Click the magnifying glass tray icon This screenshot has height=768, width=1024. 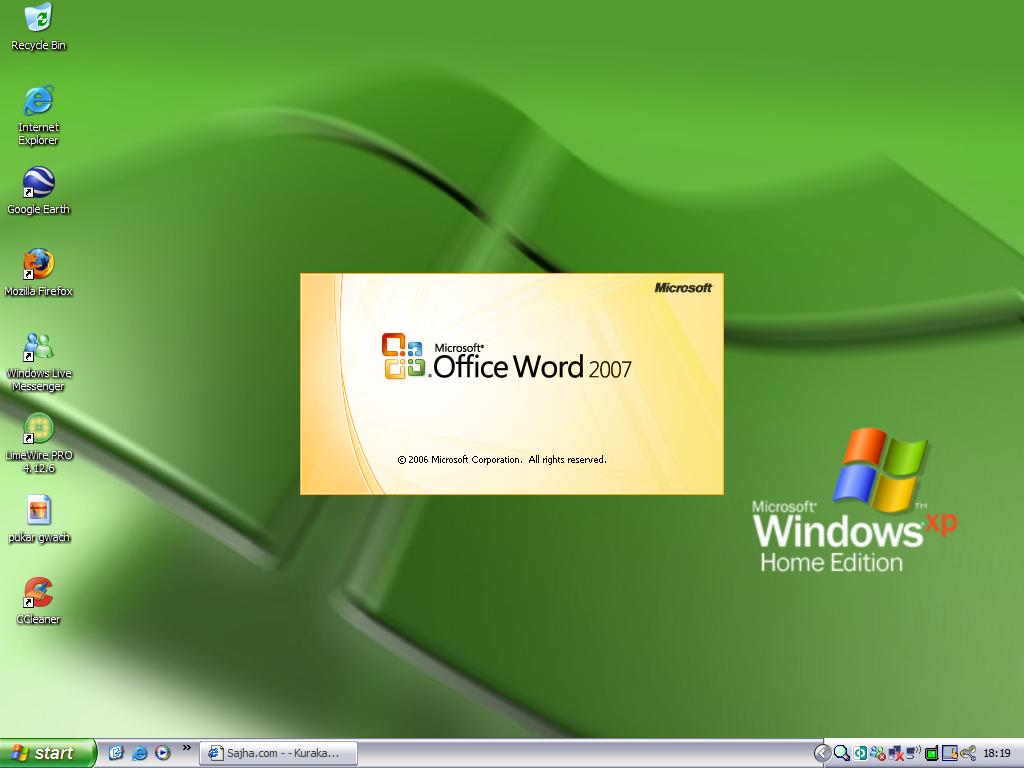pyautogui.click(x=842, y=753)
